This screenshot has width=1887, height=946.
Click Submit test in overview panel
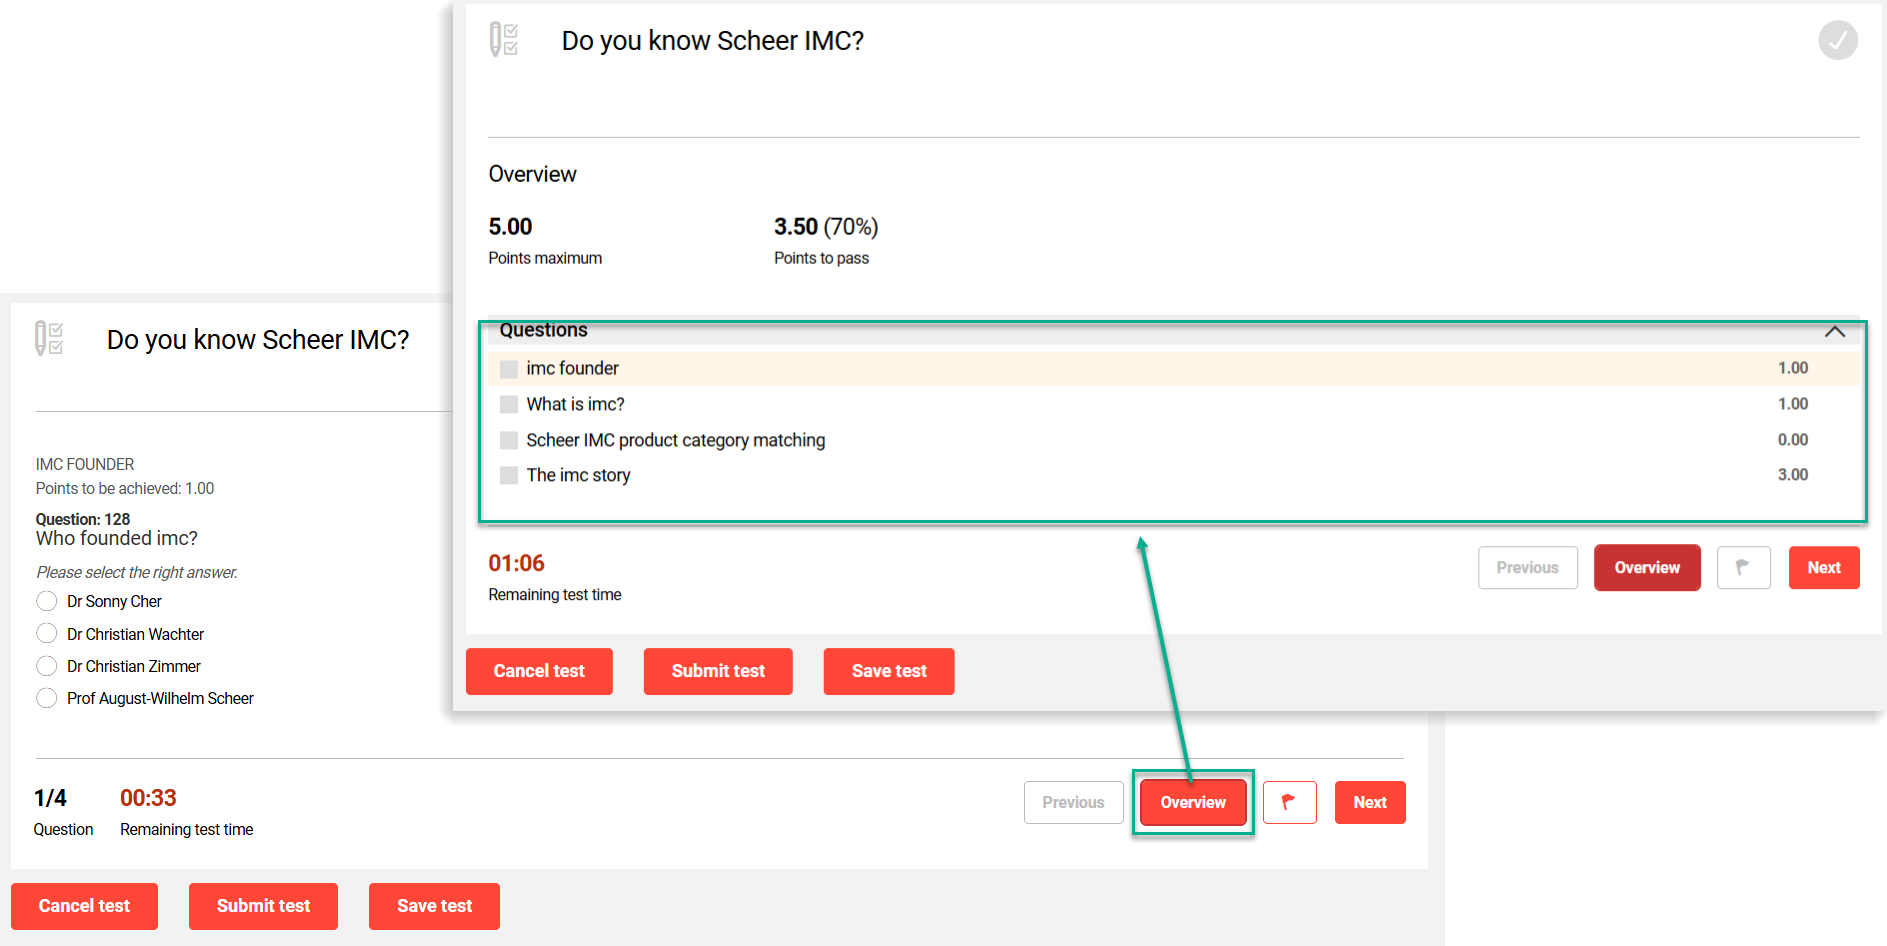(718, 671)
